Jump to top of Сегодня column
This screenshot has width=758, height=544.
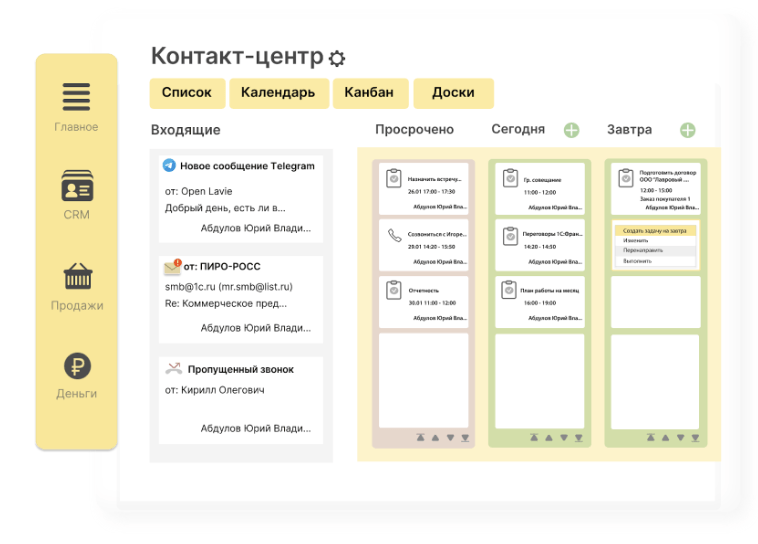coord(534,438)
